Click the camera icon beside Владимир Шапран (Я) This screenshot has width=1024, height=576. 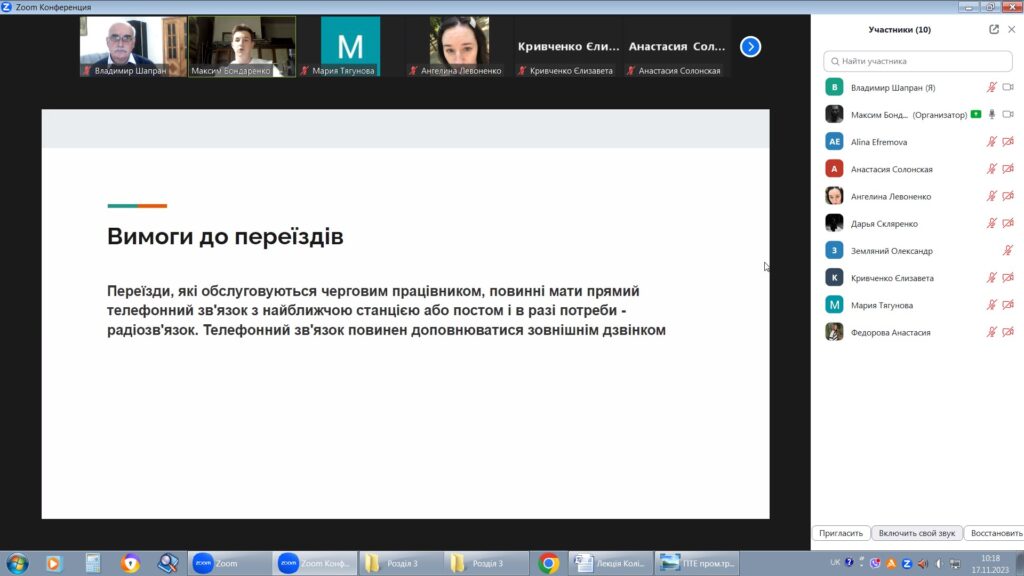[x=1008, y=87]
